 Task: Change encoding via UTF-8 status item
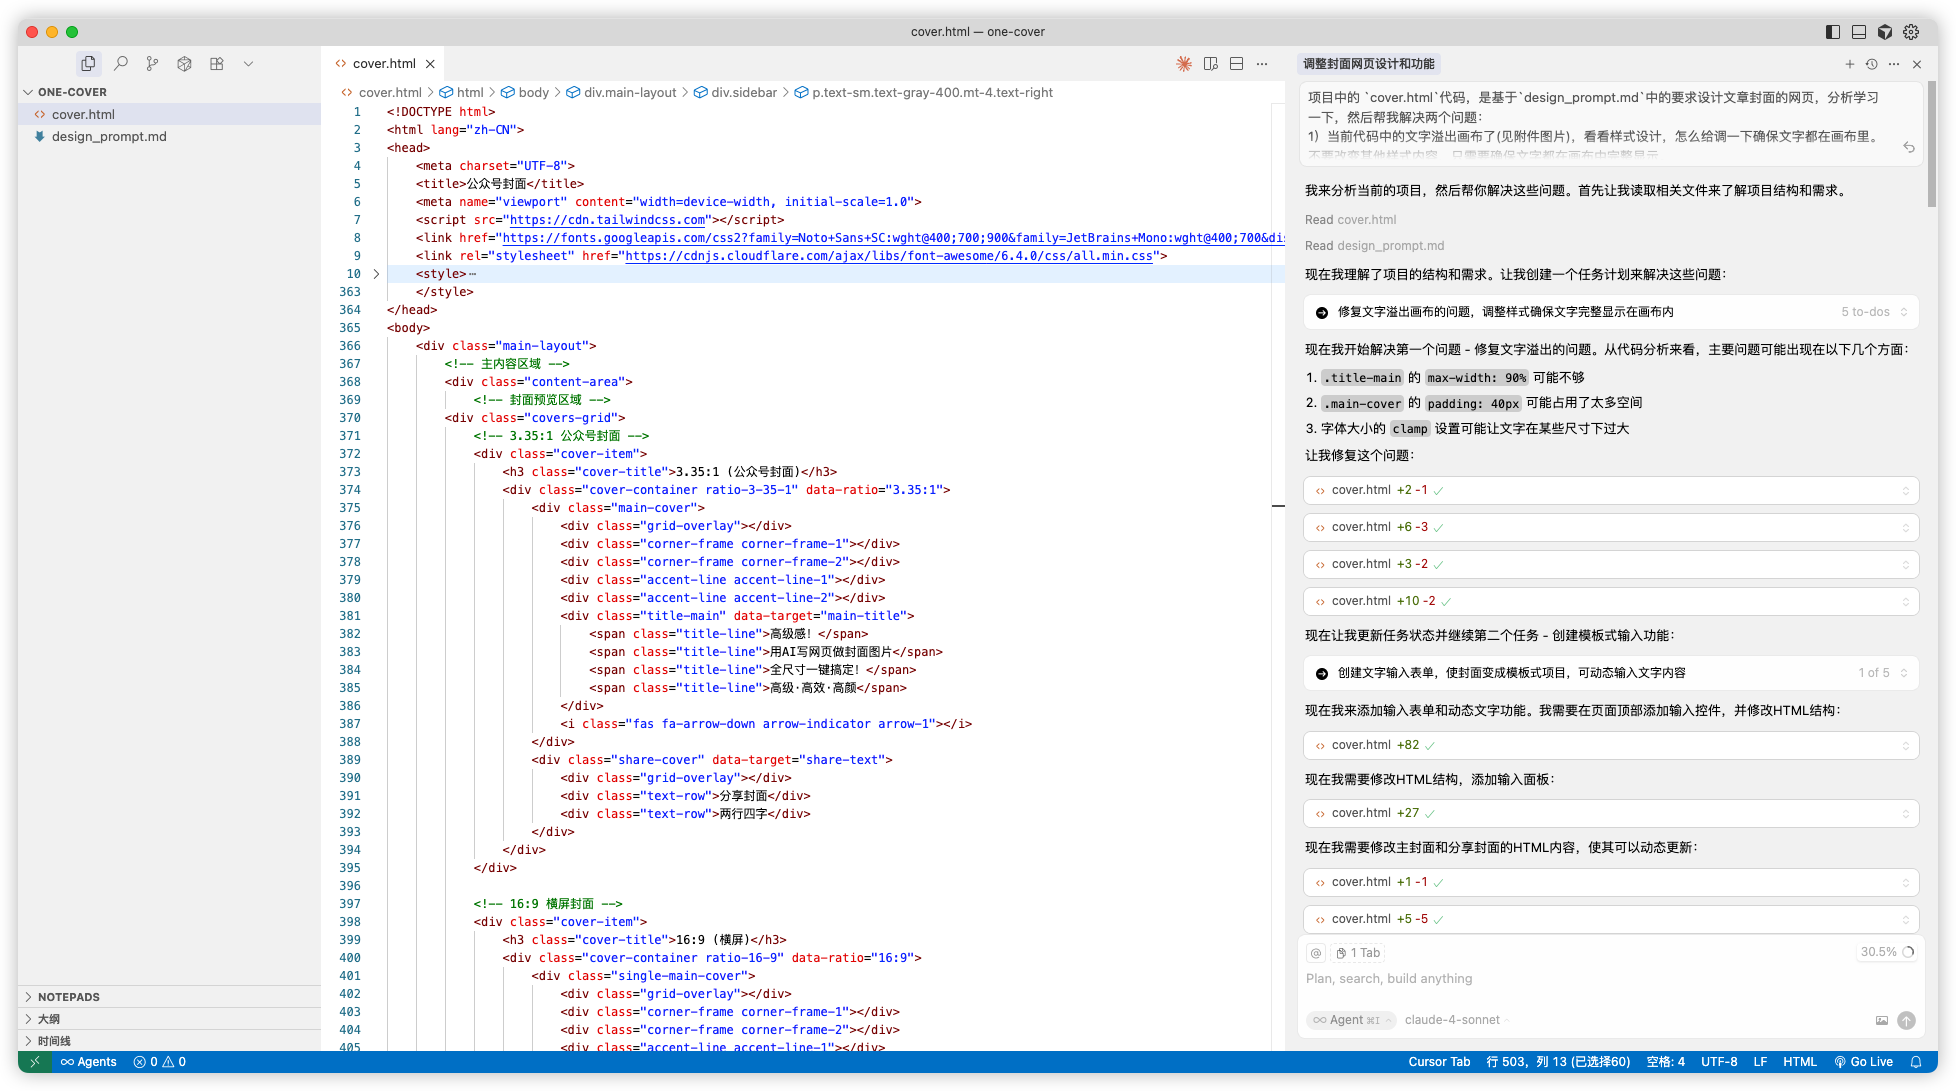coord(1719,1062)
